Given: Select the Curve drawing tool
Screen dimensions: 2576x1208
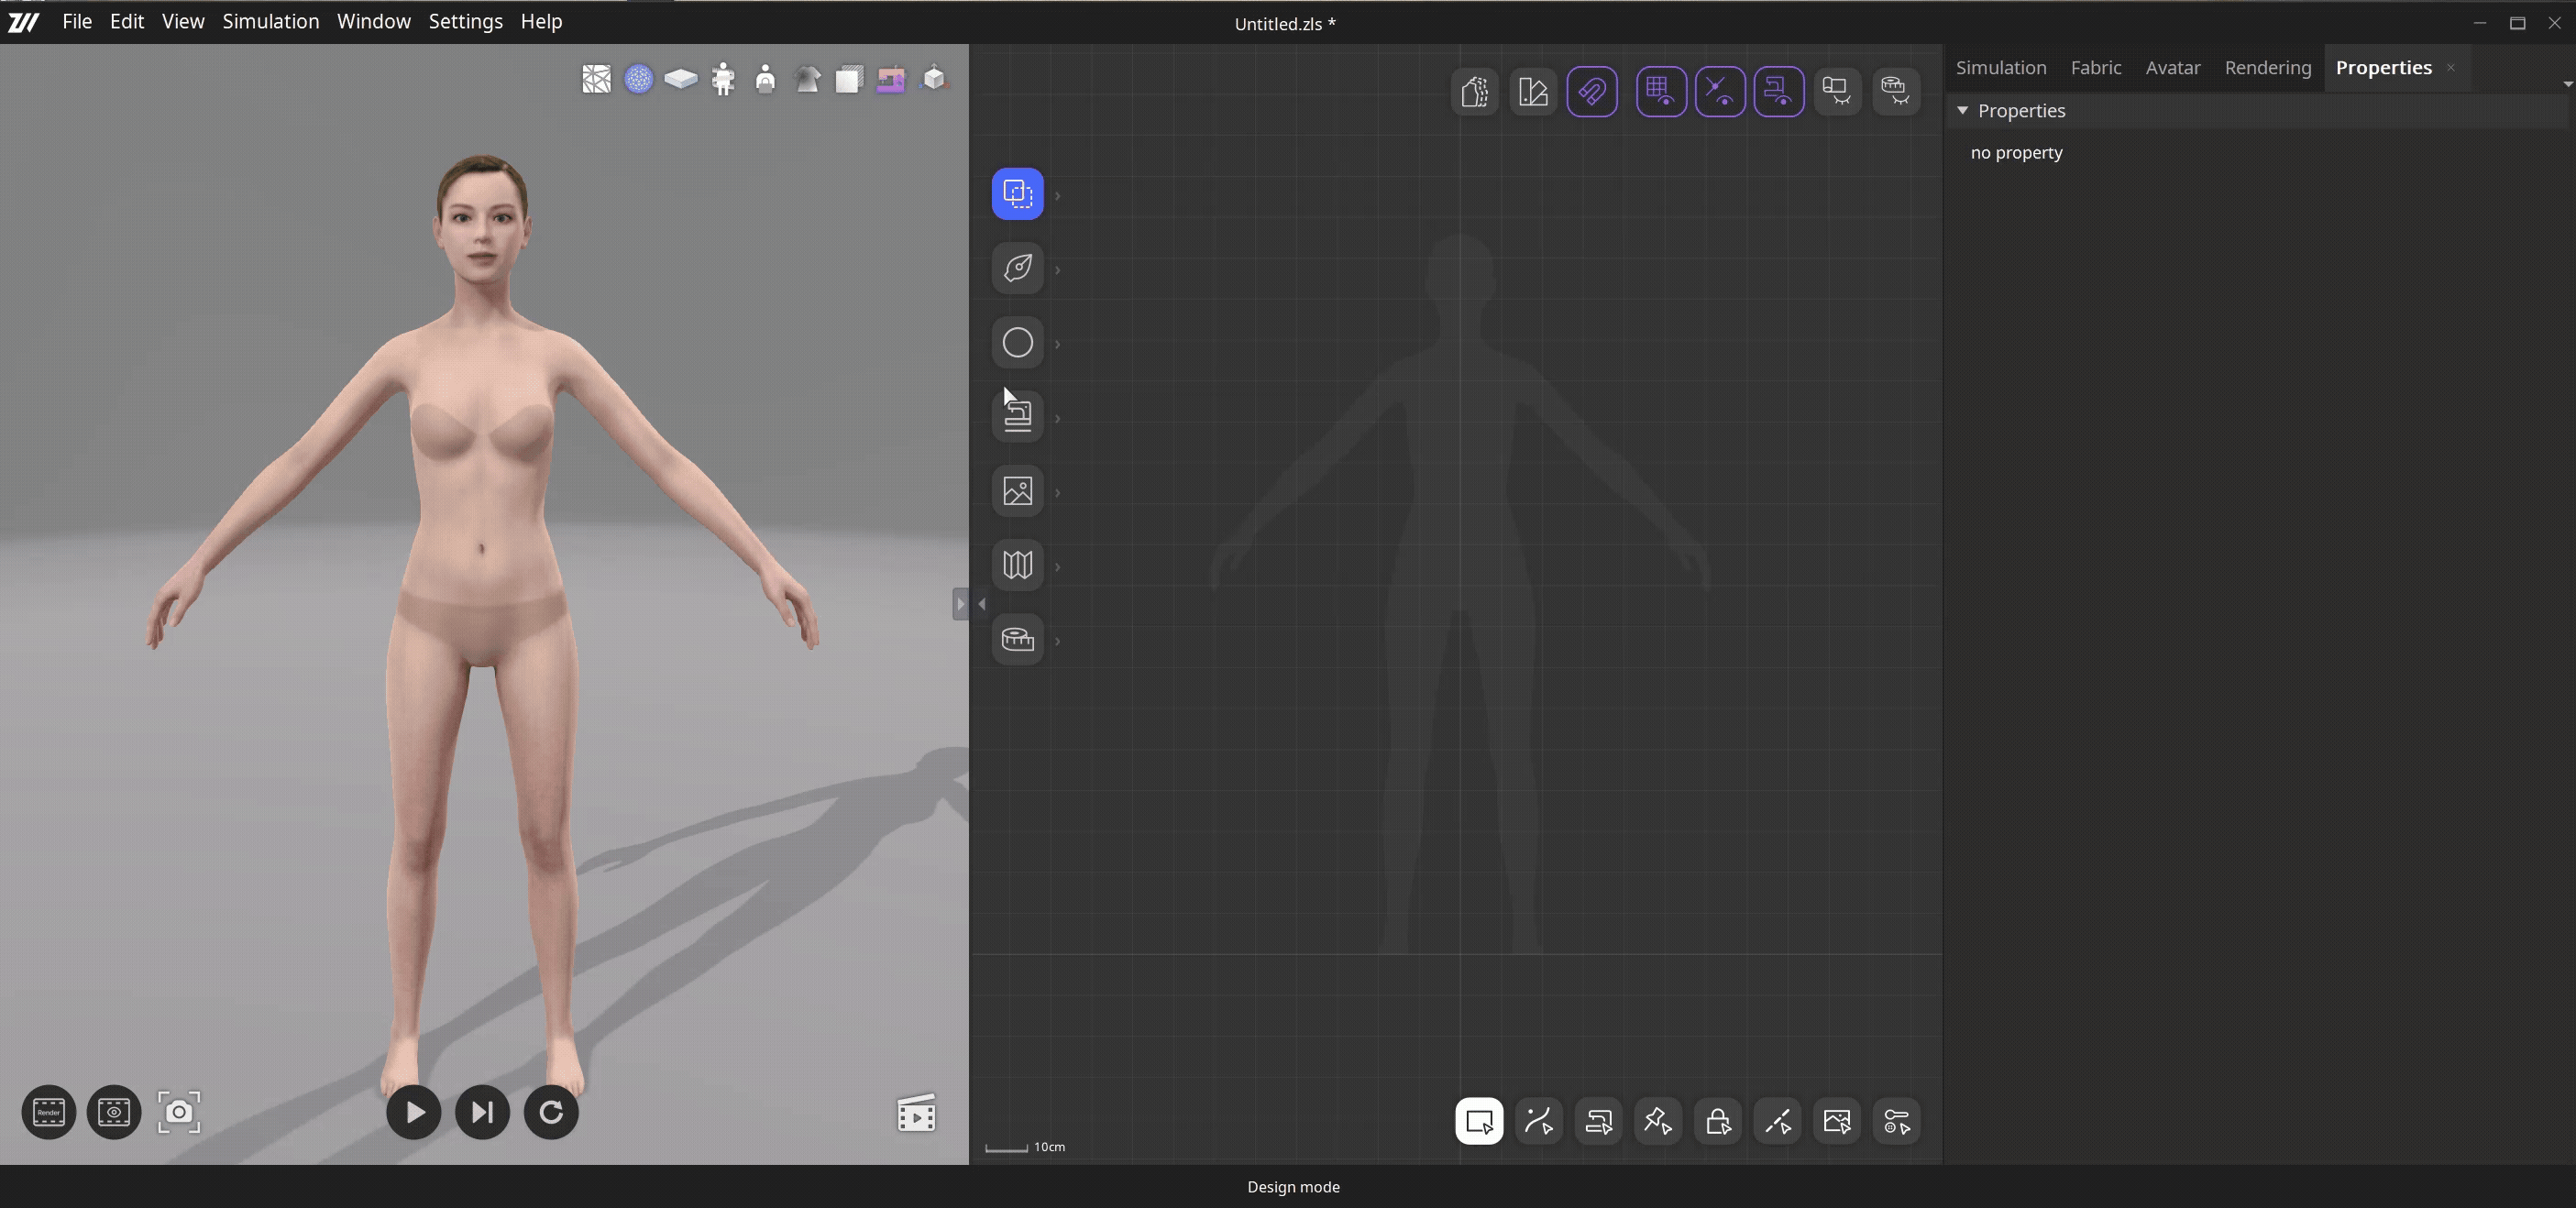Looking at the screenshot, I should (x=1017, y=268).
